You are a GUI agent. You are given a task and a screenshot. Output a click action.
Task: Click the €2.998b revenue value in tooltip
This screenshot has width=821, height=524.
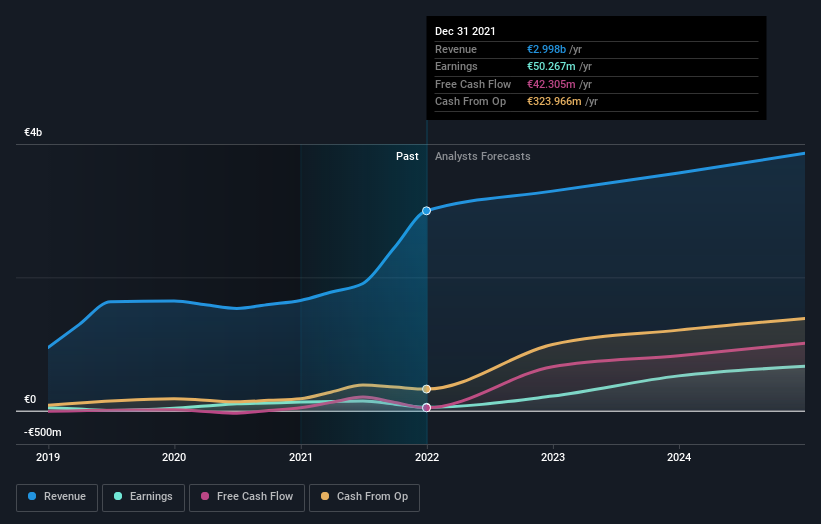point(546,49)
